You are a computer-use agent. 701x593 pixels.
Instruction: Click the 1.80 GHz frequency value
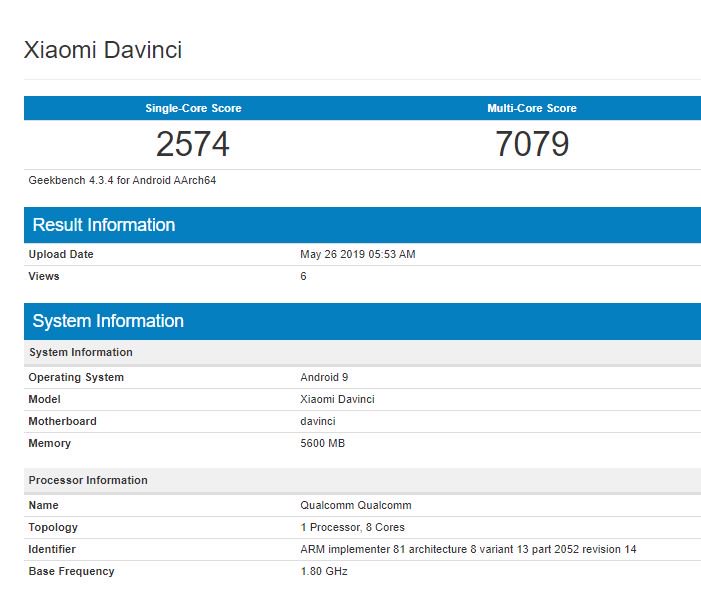[x=324, y=571]
